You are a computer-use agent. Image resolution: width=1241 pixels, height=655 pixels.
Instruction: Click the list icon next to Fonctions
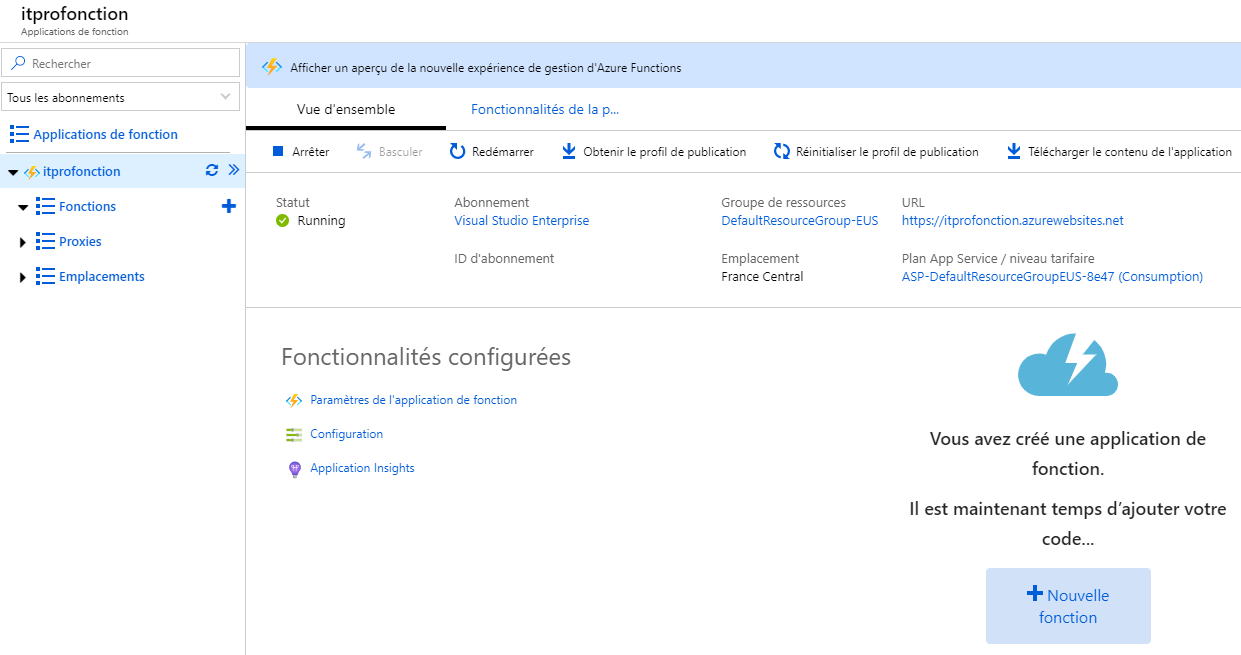pyautogui.click(x=45, y=206)
